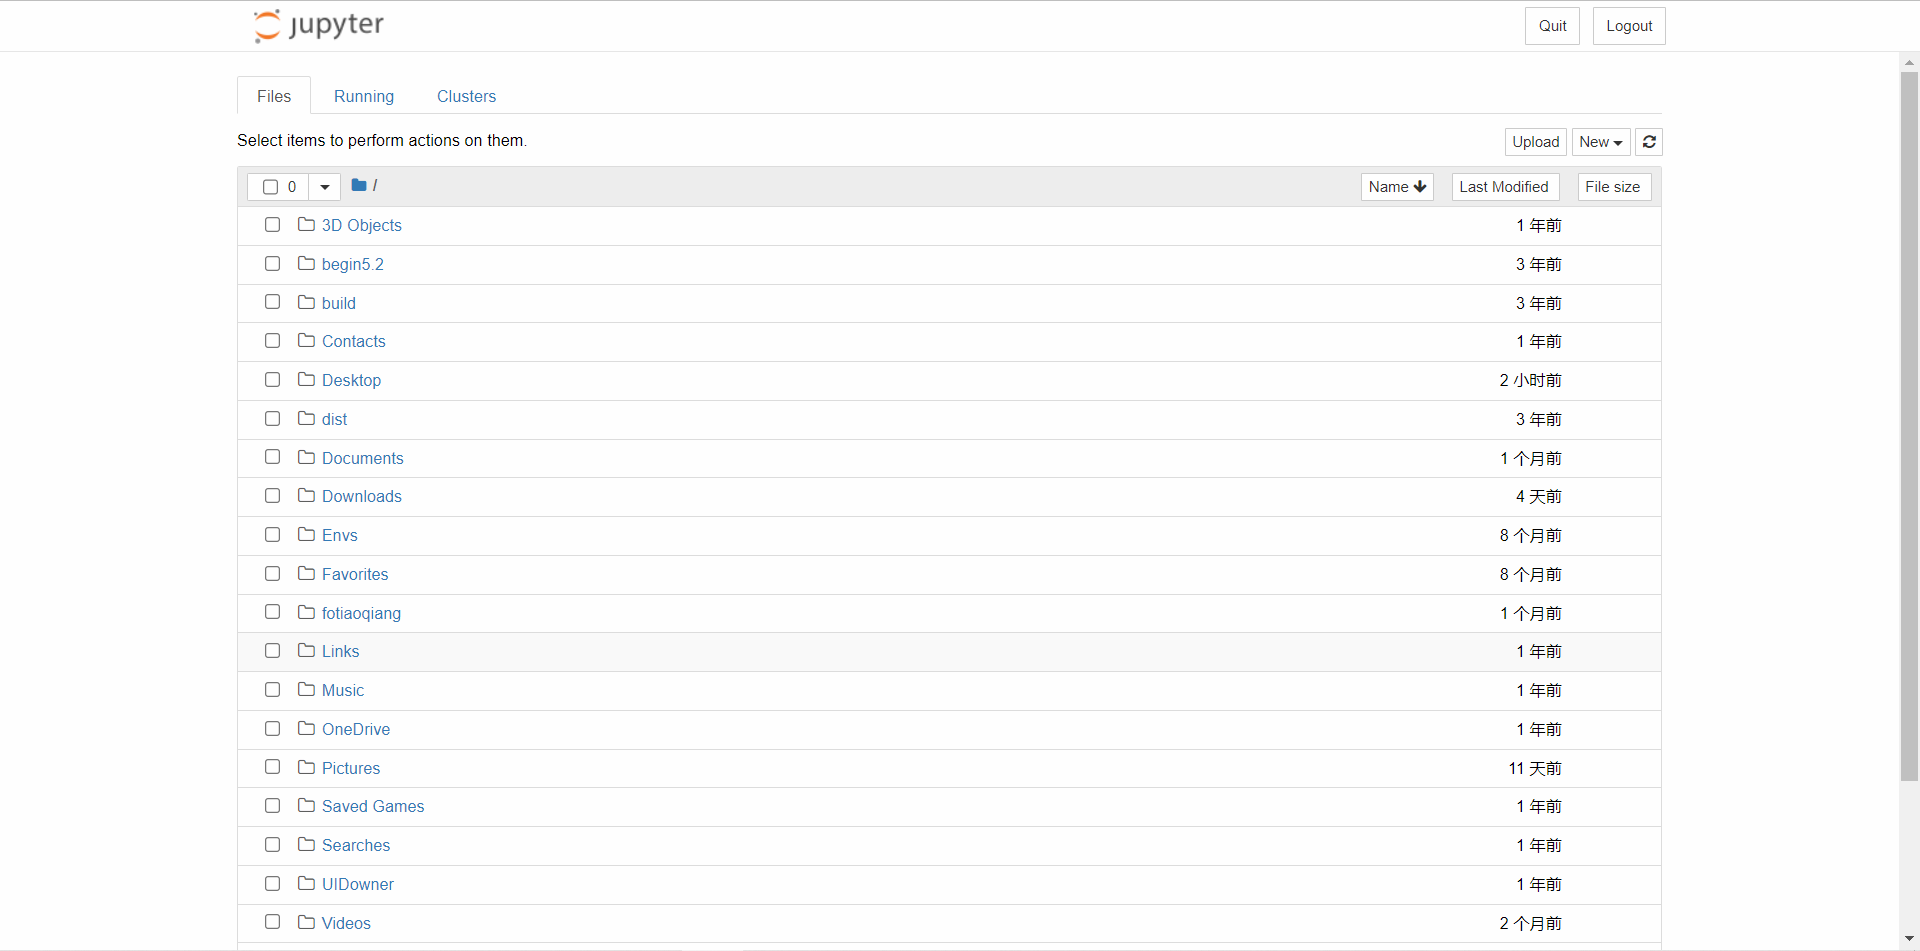Click the folder icon beside build
This screenshot has height=951, width=1920.
pos(306,302)
